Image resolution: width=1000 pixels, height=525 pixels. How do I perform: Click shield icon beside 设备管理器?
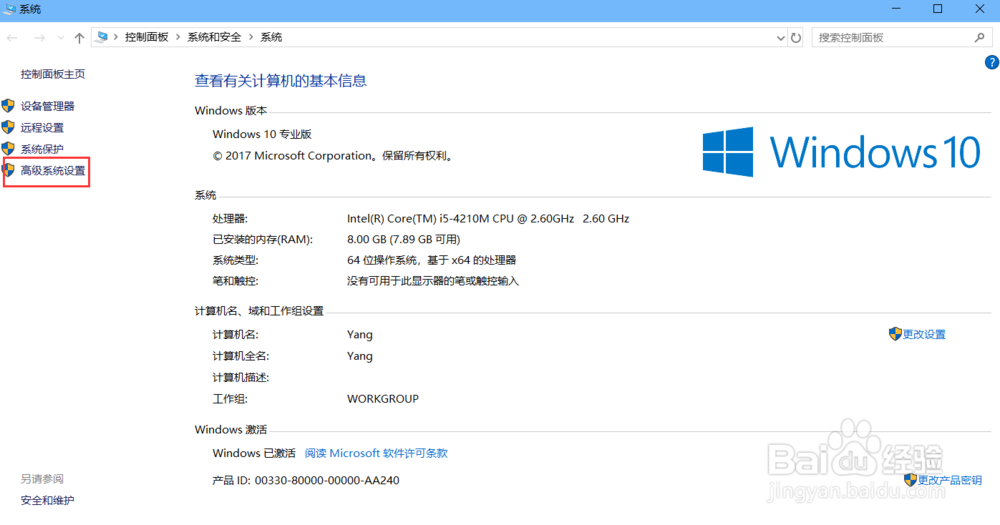pos(8,105)
